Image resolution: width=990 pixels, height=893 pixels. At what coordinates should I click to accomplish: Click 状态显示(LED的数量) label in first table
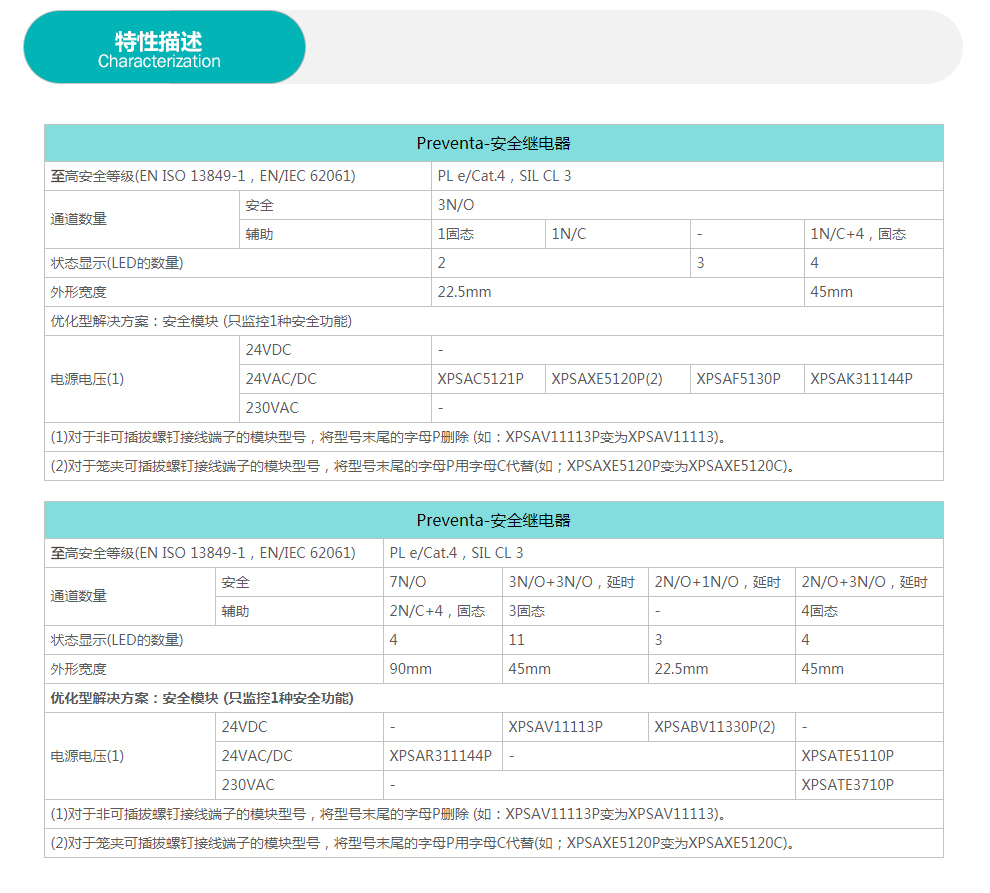coord(117,263)
